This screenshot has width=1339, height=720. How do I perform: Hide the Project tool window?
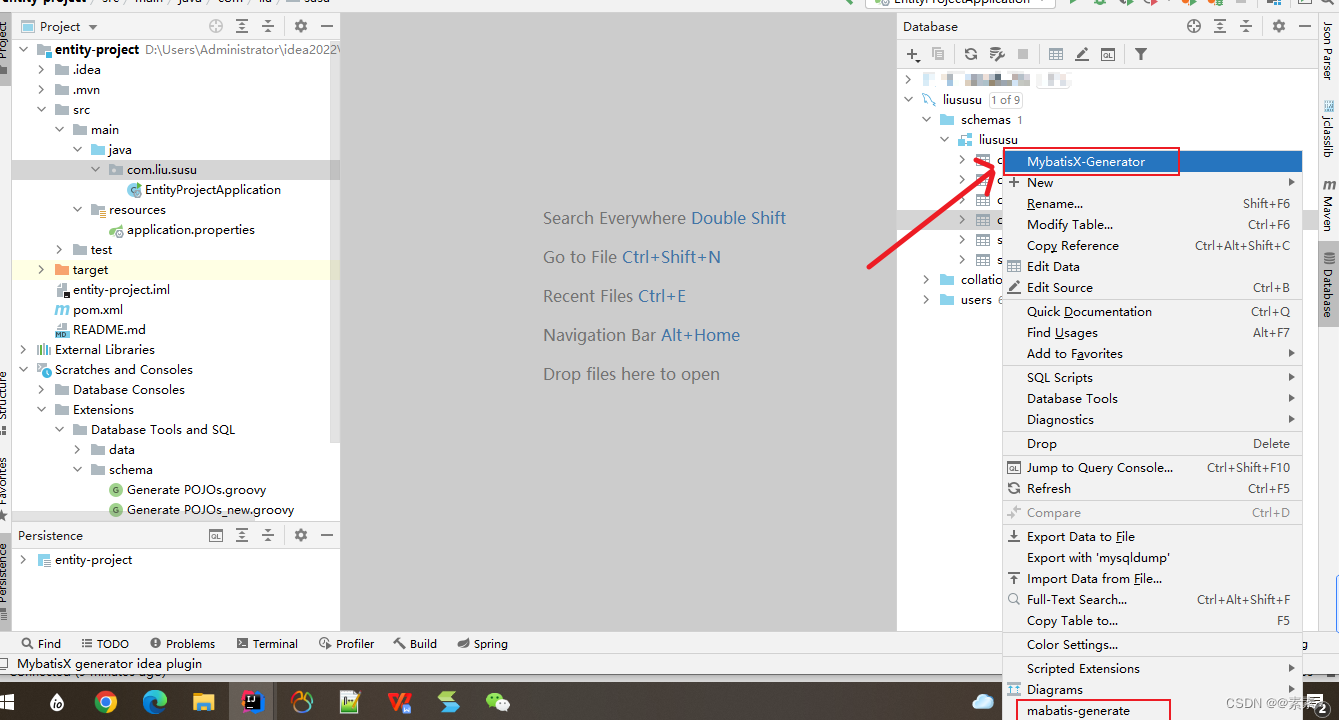click(x=325, y=27)
